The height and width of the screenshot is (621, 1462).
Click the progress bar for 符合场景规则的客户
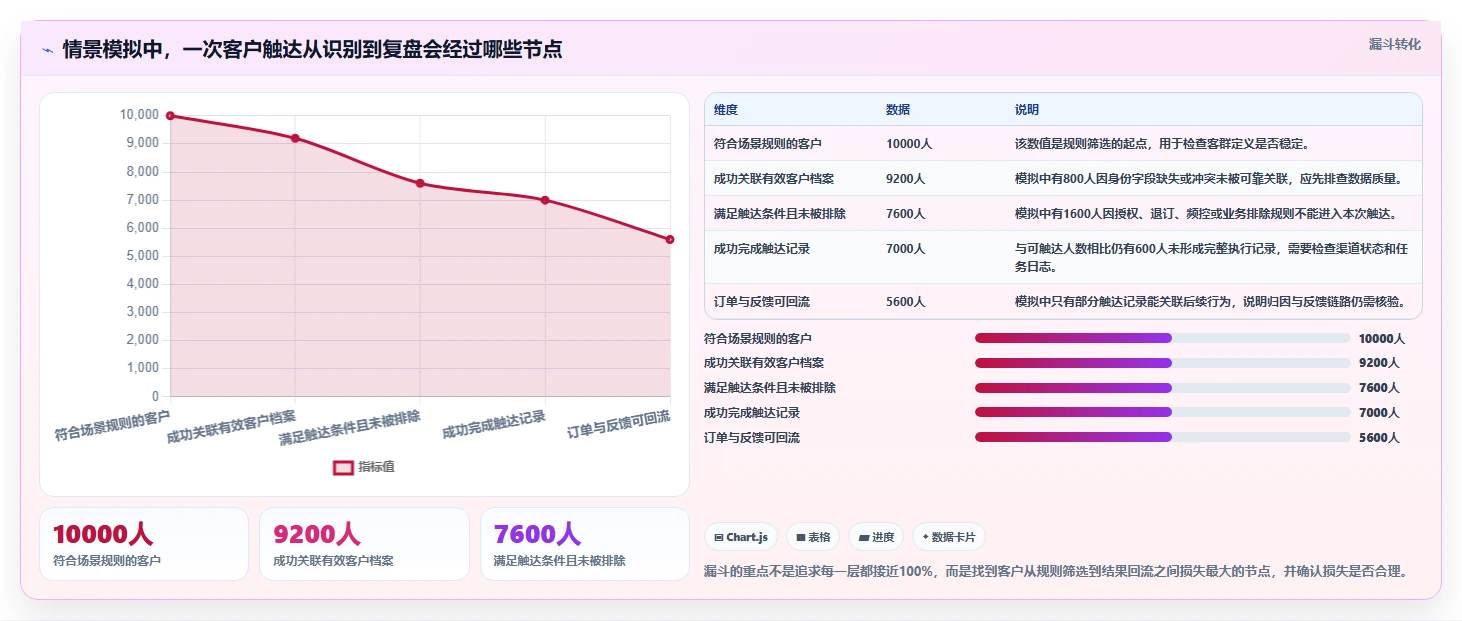[x=1163, y=338]
